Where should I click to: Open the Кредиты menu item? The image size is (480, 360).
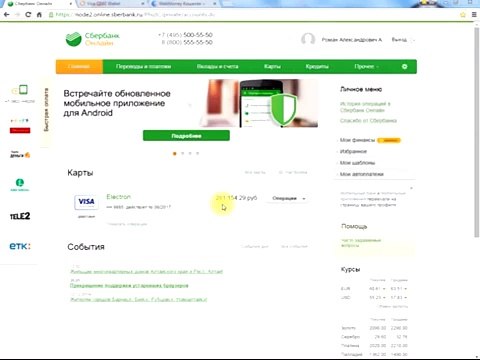coord(317,66)
